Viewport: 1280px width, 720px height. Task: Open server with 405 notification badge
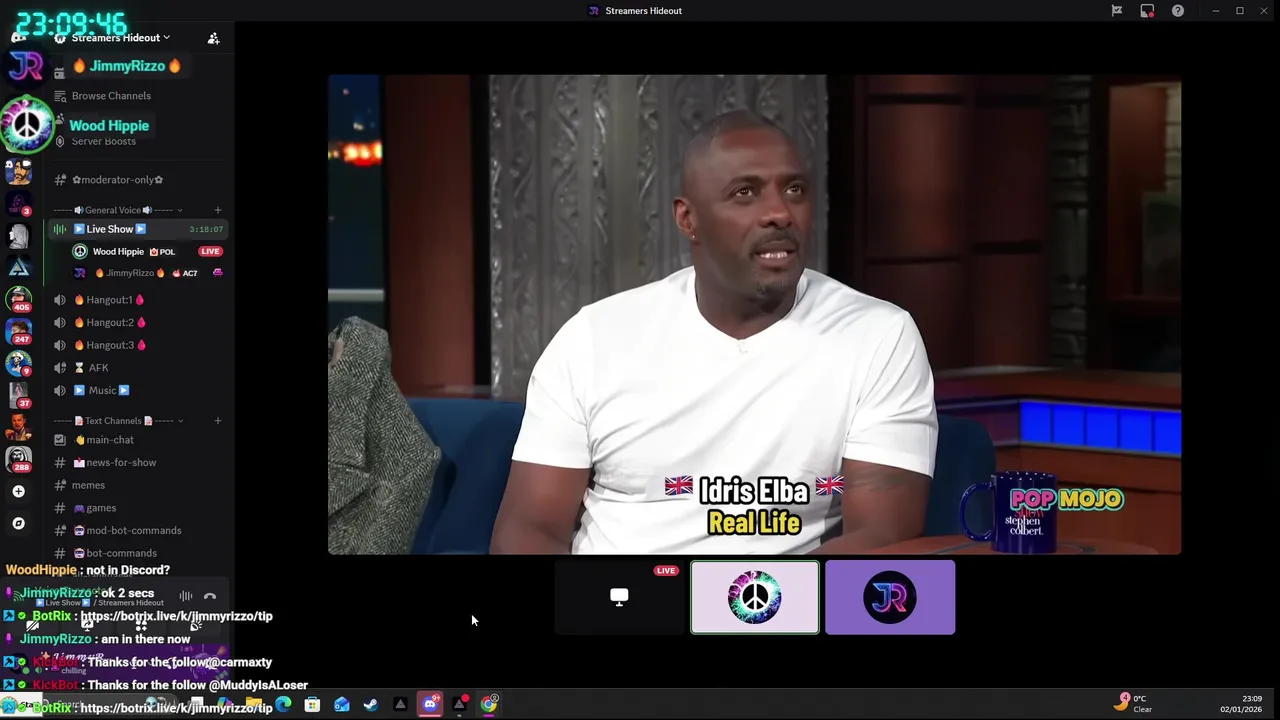tap(19, 298)
